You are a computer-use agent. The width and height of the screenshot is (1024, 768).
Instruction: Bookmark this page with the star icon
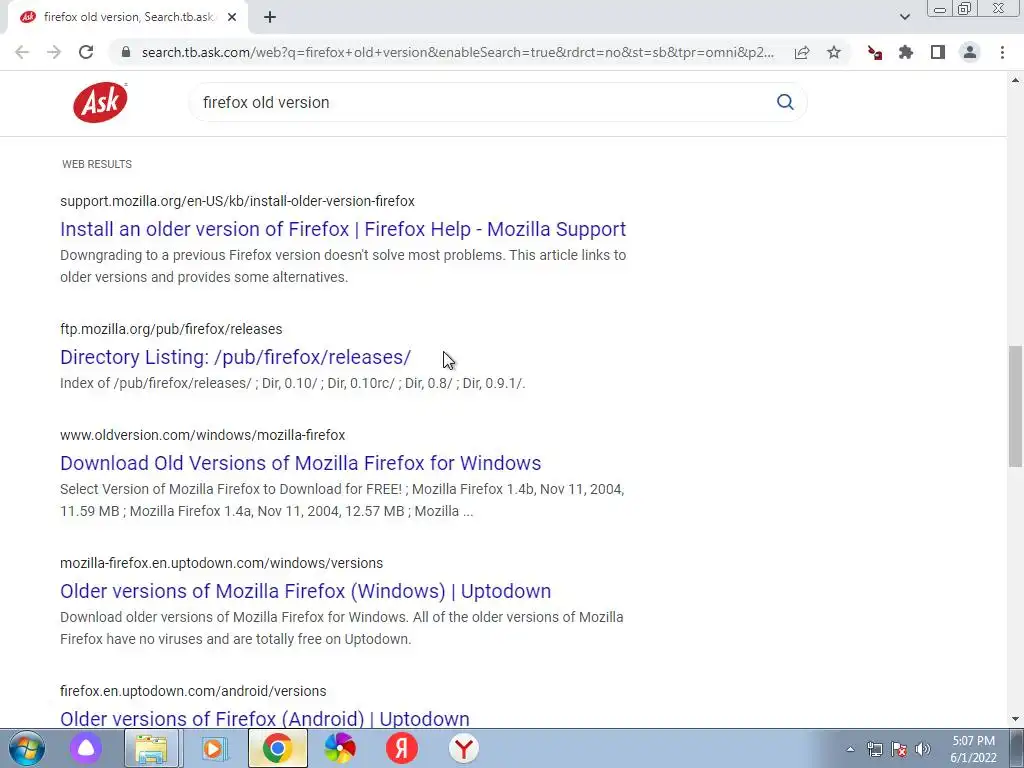834,52
